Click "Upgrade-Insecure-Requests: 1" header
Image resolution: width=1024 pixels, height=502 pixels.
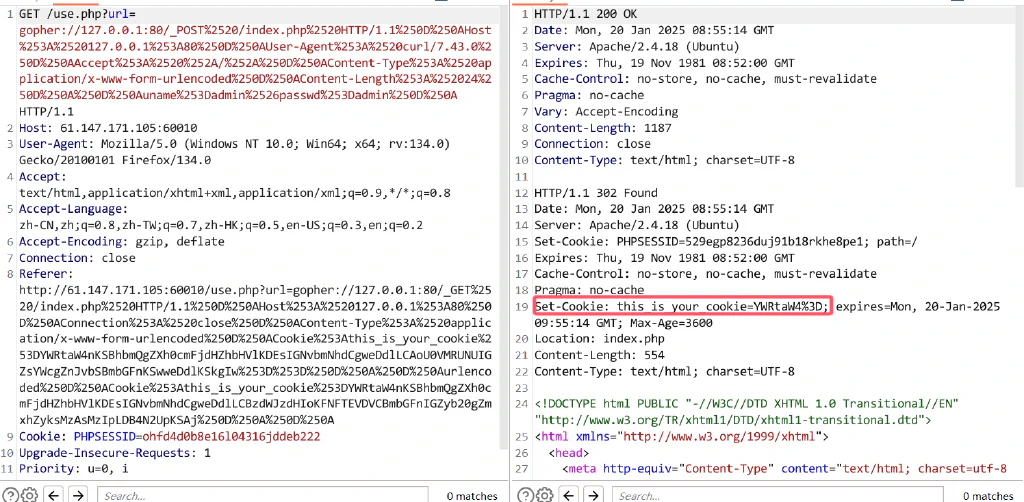[x=115, y=453]
